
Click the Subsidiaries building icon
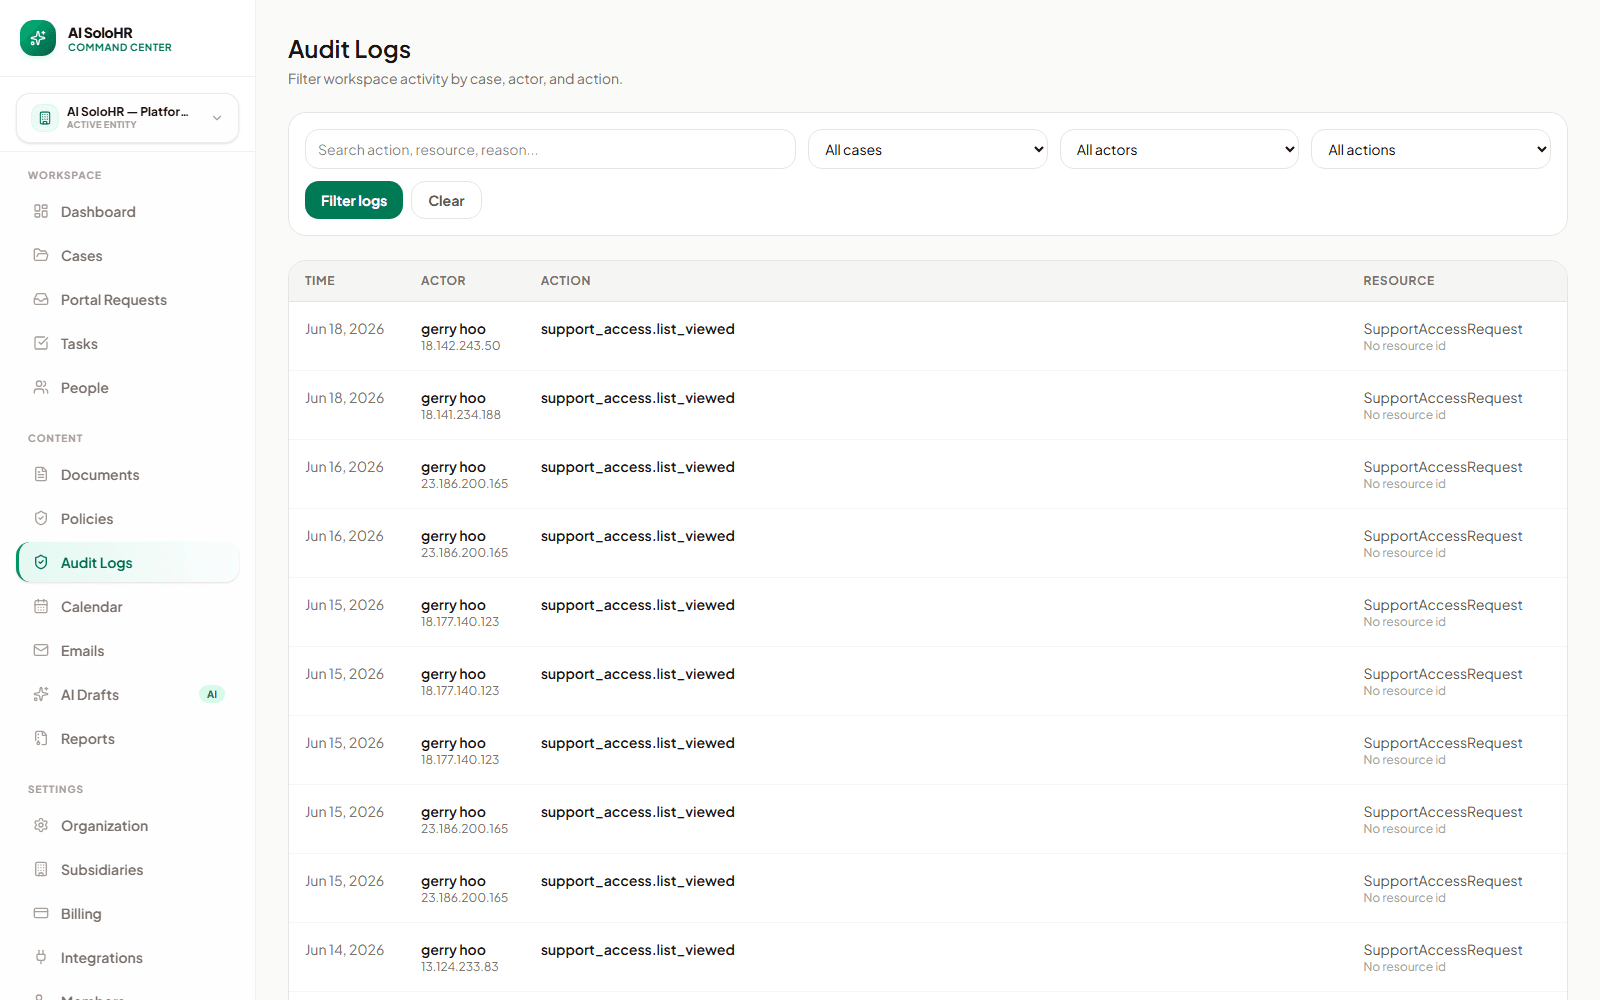pyautogui.click(x=41, y=869)
